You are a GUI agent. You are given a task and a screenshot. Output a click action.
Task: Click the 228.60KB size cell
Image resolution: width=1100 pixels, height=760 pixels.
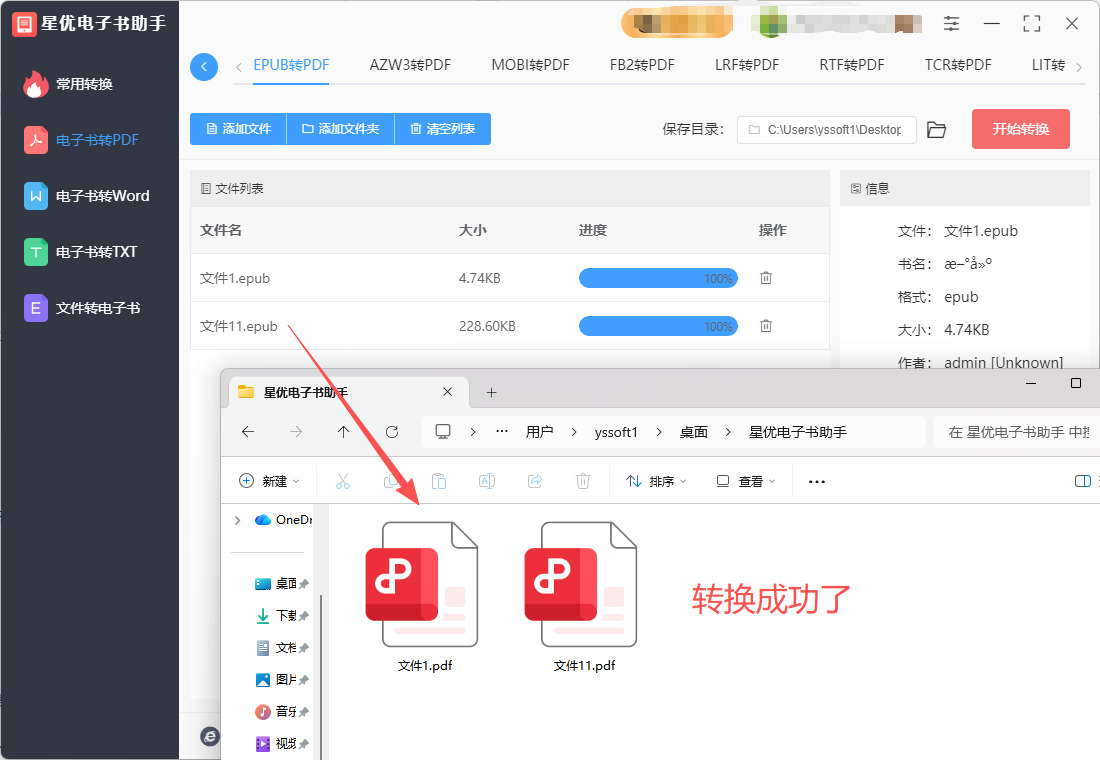coord(487,326)
